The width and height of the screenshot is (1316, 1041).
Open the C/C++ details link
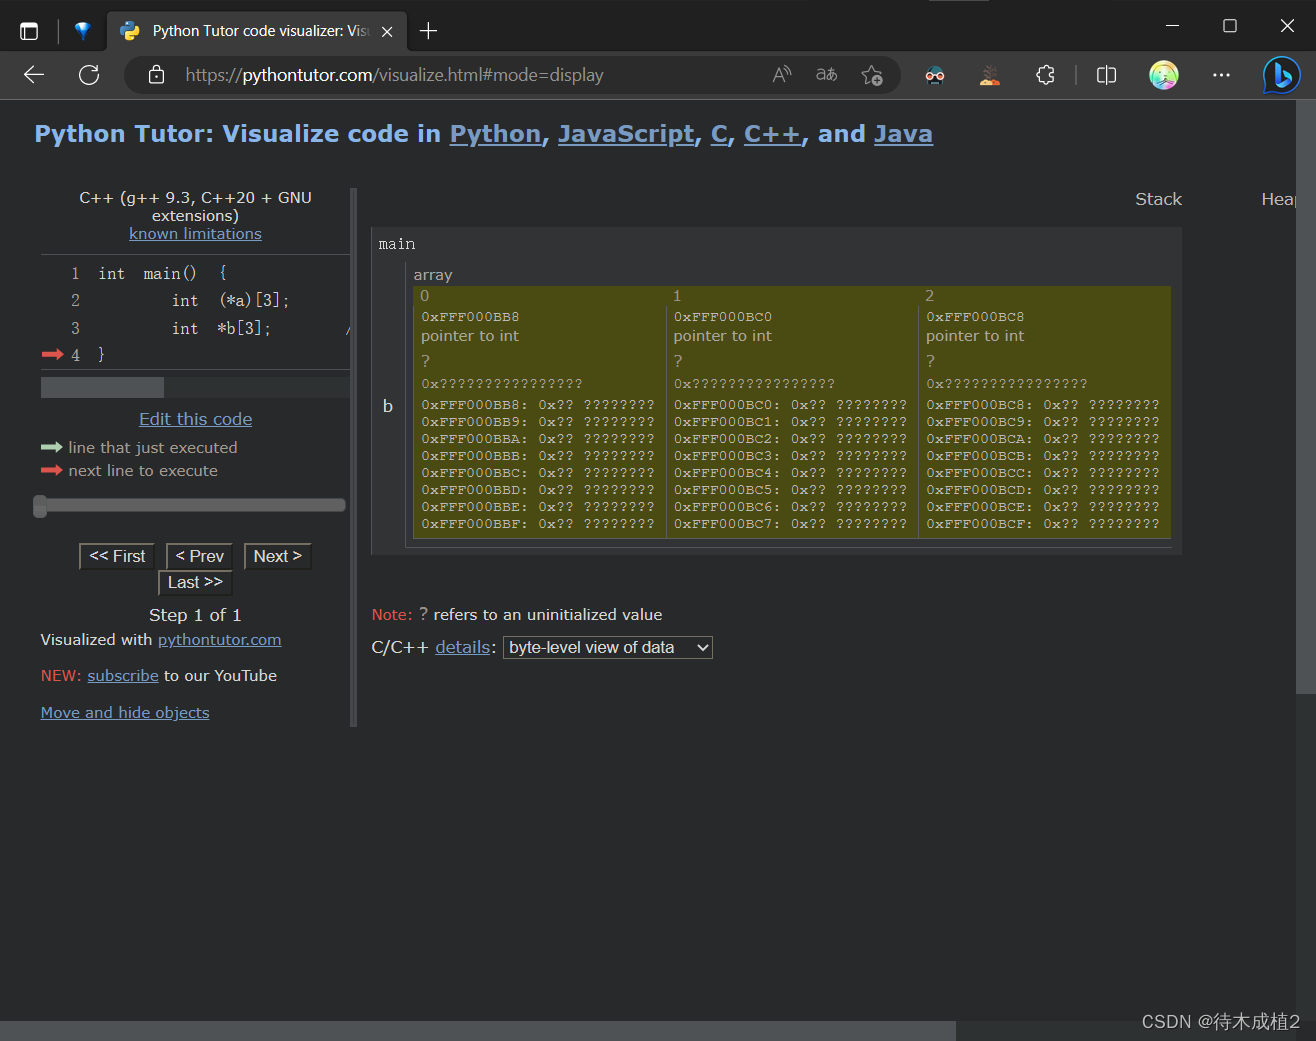point(462,647)
